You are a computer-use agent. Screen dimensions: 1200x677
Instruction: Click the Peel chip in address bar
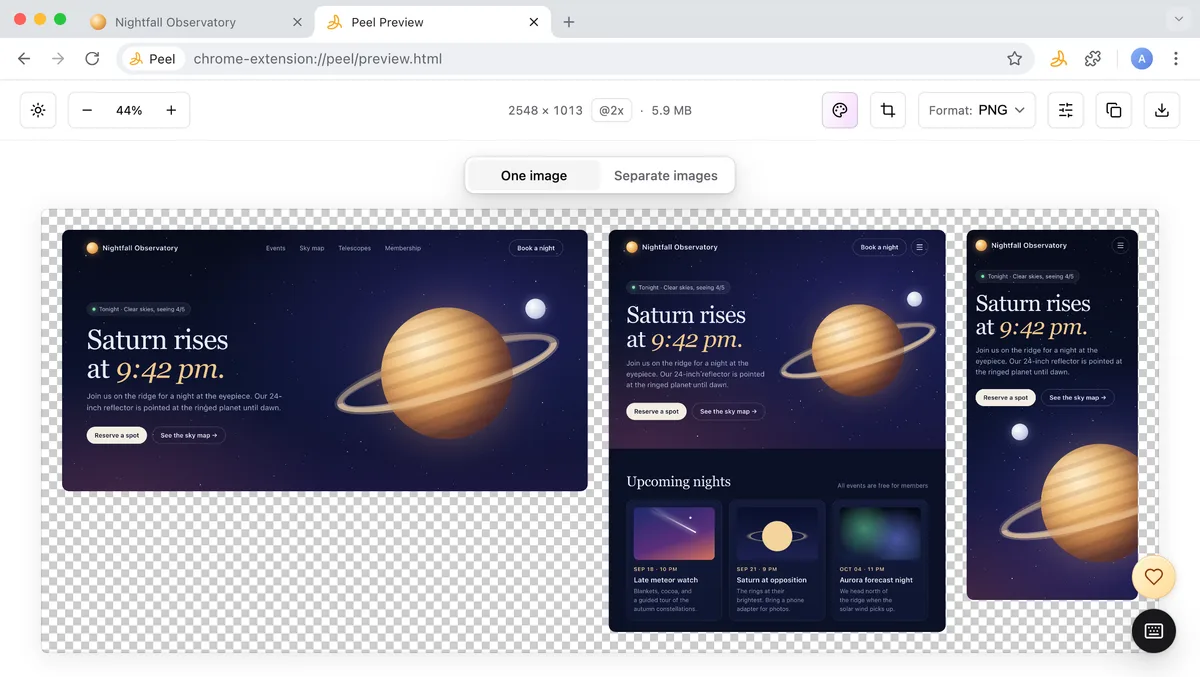(153, 59)
